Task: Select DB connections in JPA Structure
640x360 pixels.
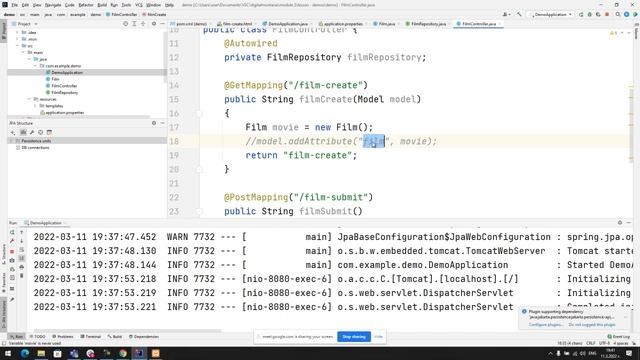Action: click(35, 148)
